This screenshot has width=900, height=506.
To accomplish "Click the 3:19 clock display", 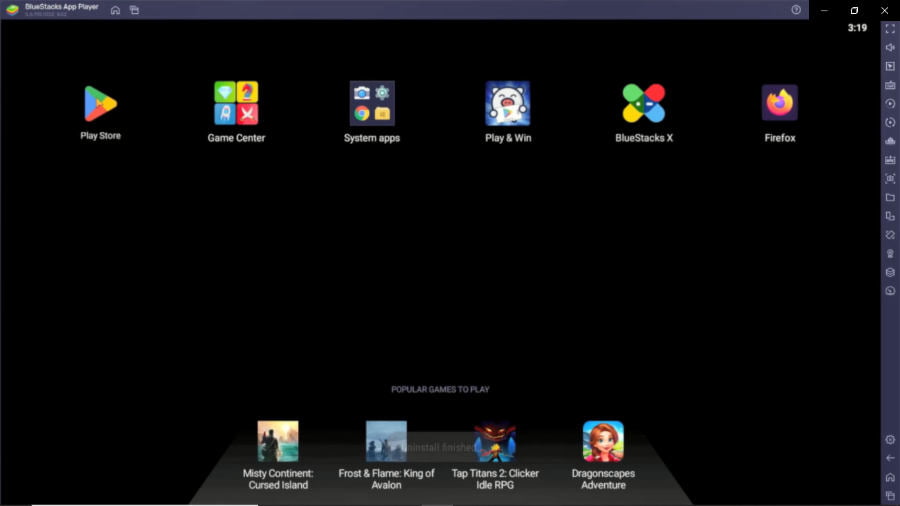I will [x=857, y=28].
